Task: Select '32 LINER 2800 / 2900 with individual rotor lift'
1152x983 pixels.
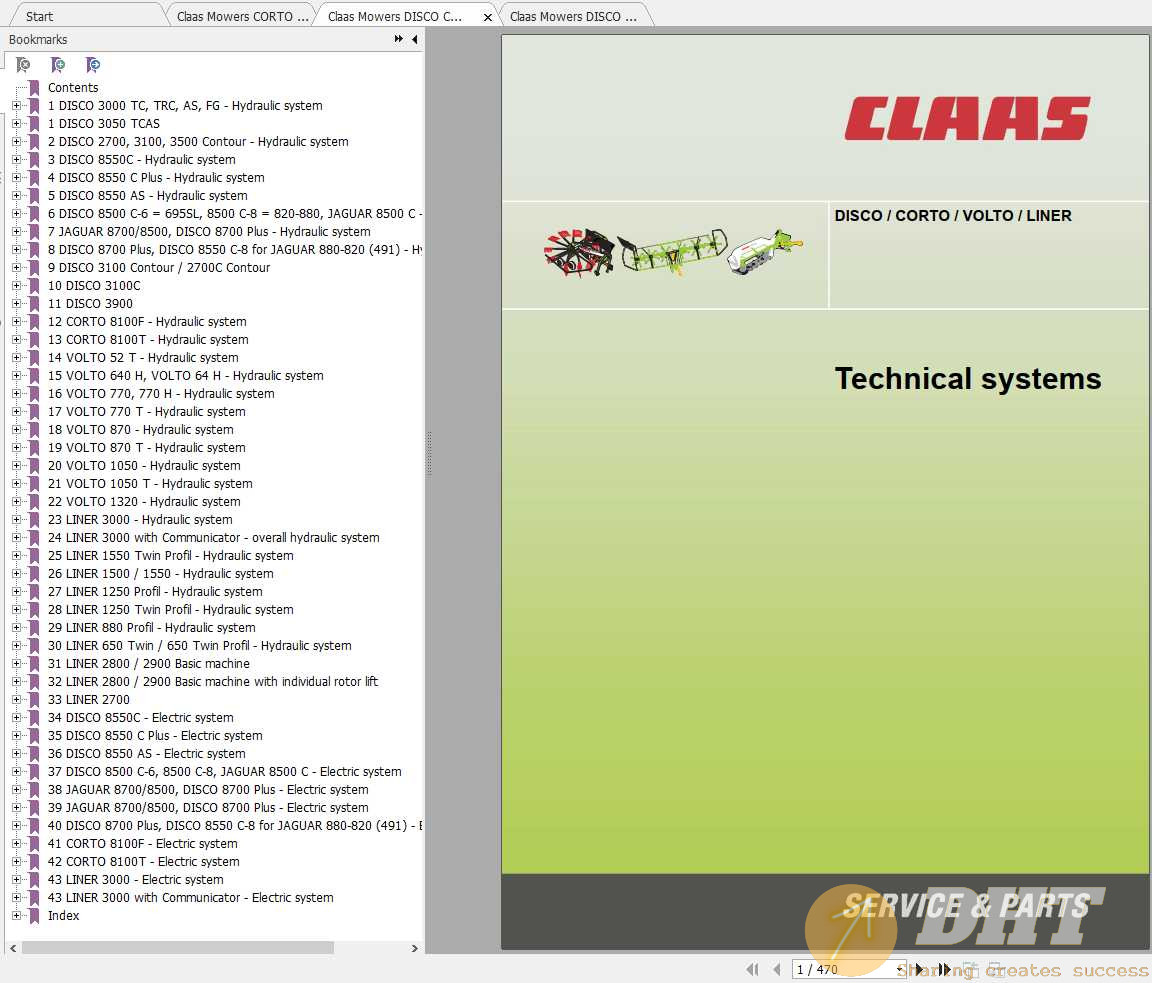Action: click(x=213, y=682)
